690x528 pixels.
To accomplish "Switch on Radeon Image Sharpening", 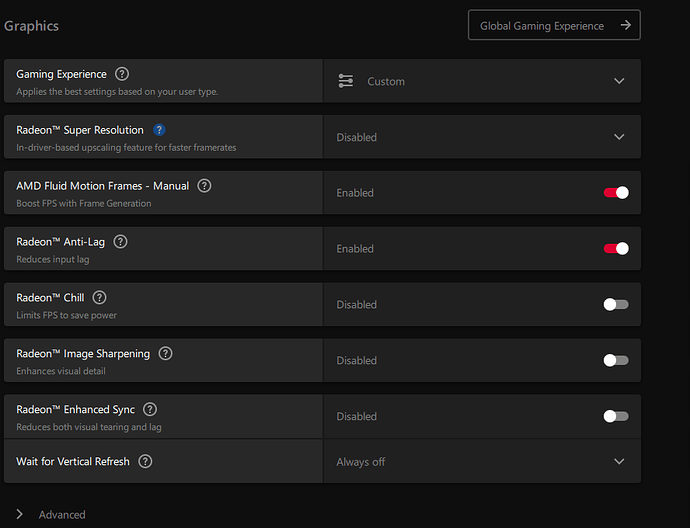I will [616, 360].
